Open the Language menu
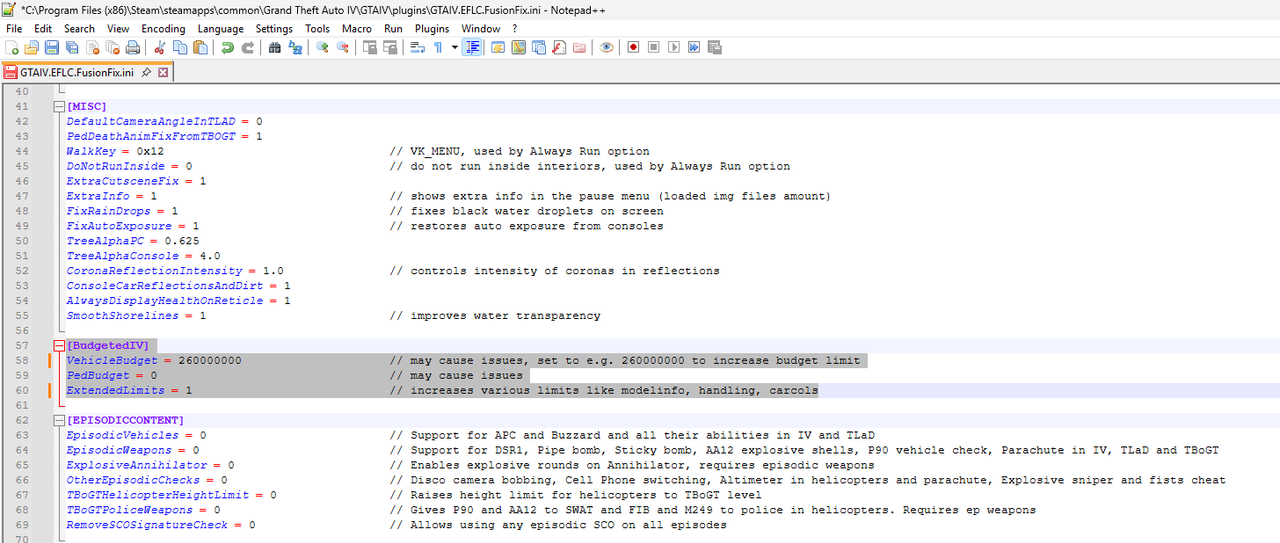The image size is (1280, 543). click(220, 29)
